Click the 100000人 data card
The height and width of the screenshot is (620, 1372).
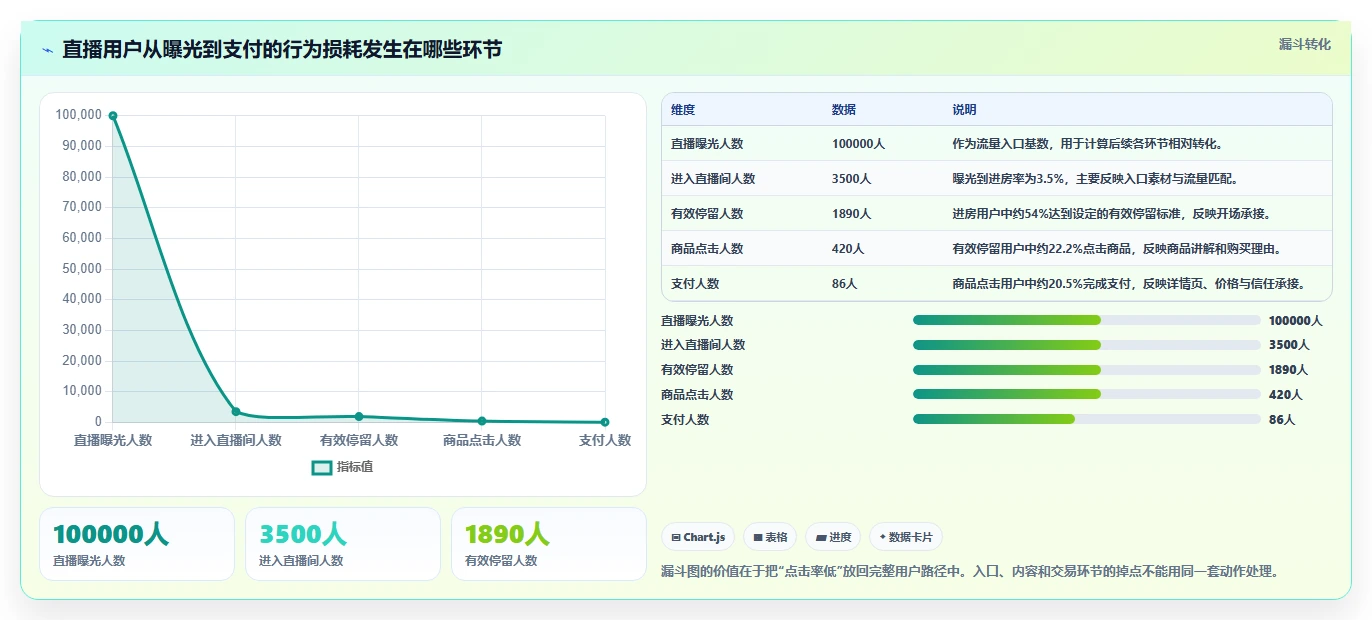point(137,544)
